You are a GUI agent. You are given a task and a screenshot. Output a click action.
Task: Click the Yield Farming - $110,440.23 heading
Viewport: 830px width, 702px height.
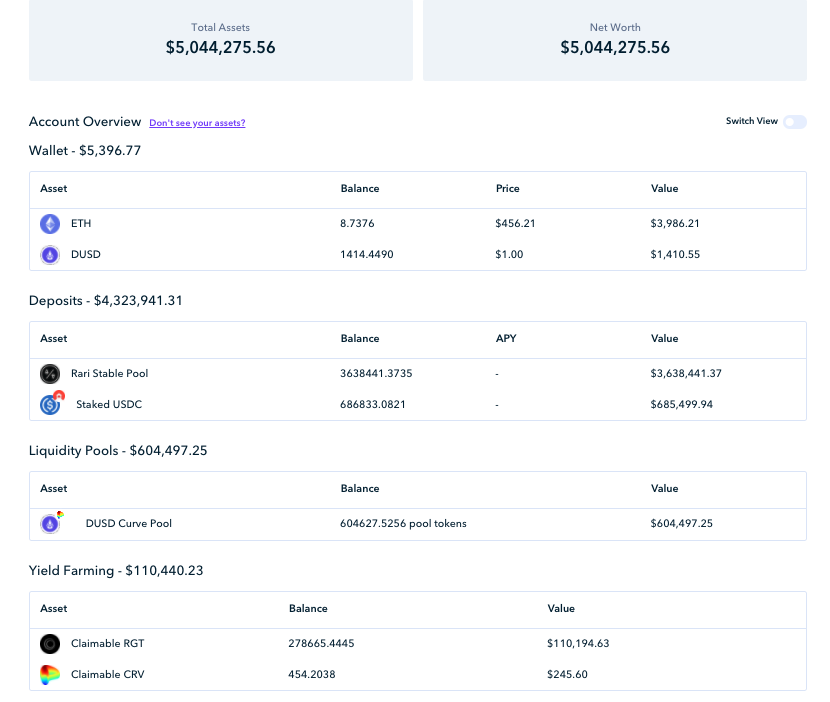pyautogui.click(x=116, y=571)
